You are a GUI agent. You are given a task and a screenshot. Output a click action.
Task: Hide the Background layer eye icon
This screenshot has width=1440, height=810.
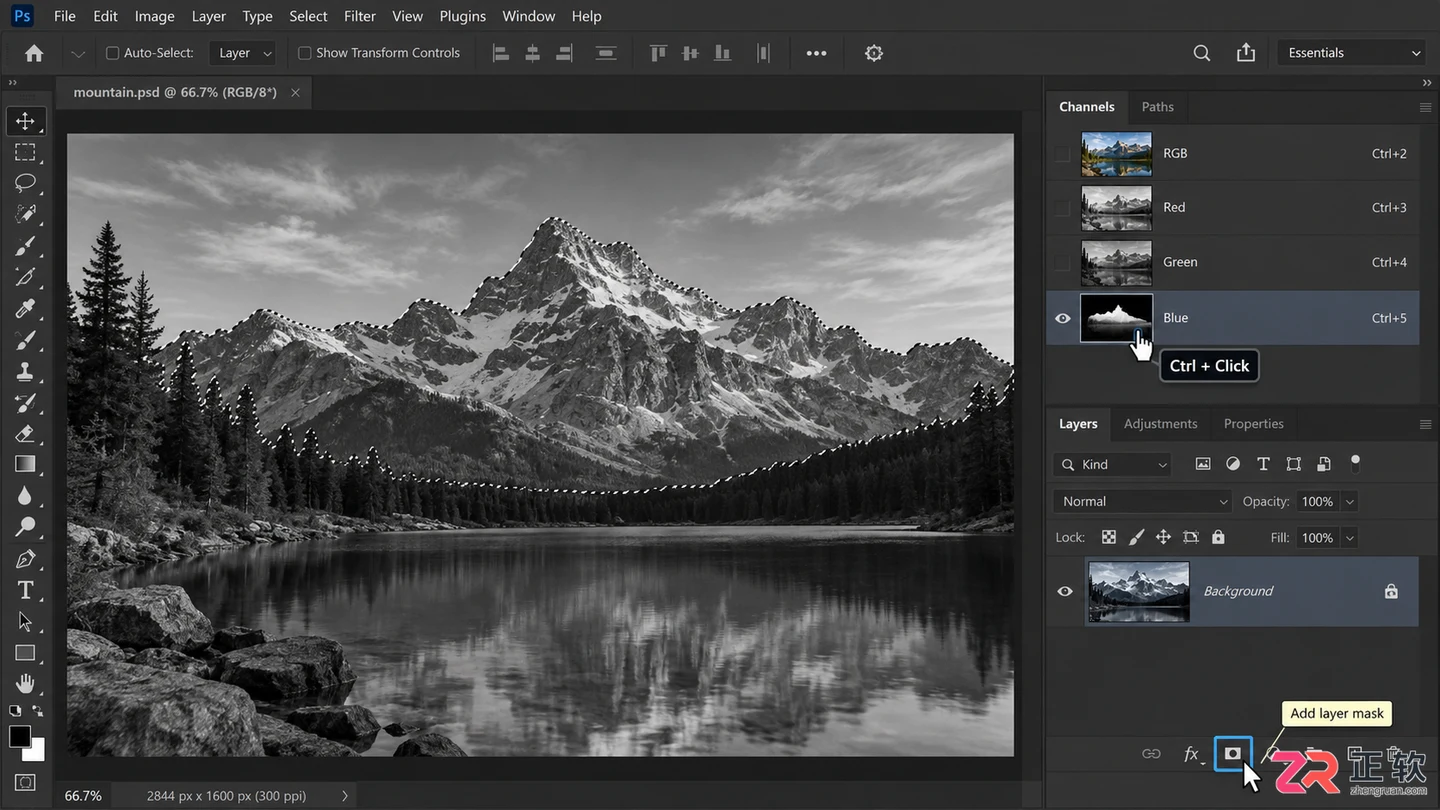(1065, 591)
